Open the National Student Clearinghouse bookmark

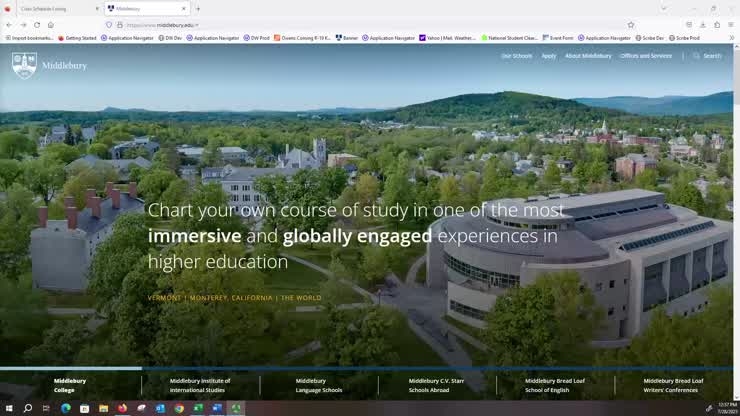[509, 38]
